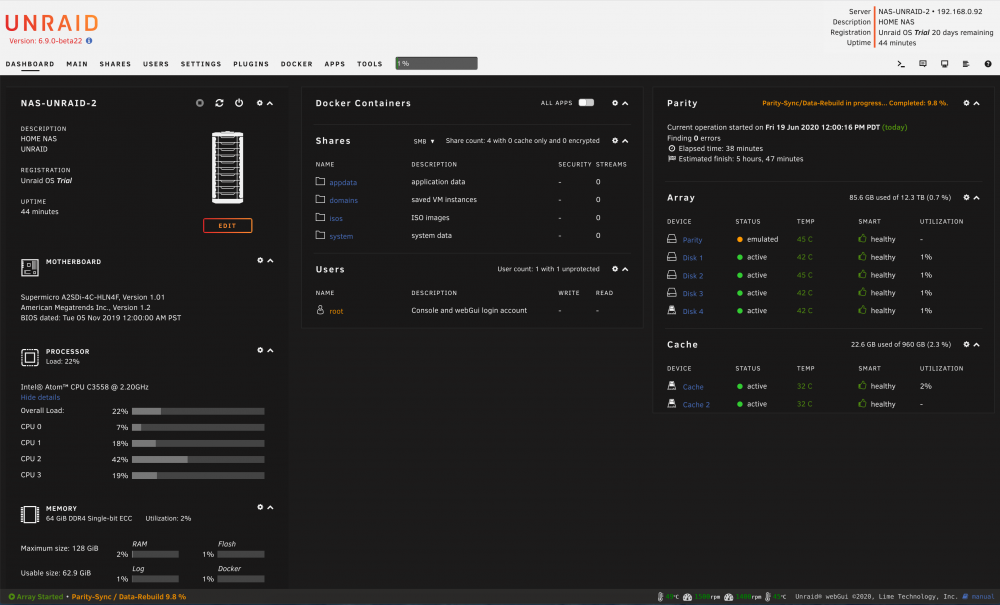
Task: Open Cache 2 device link
Action: 696,404
